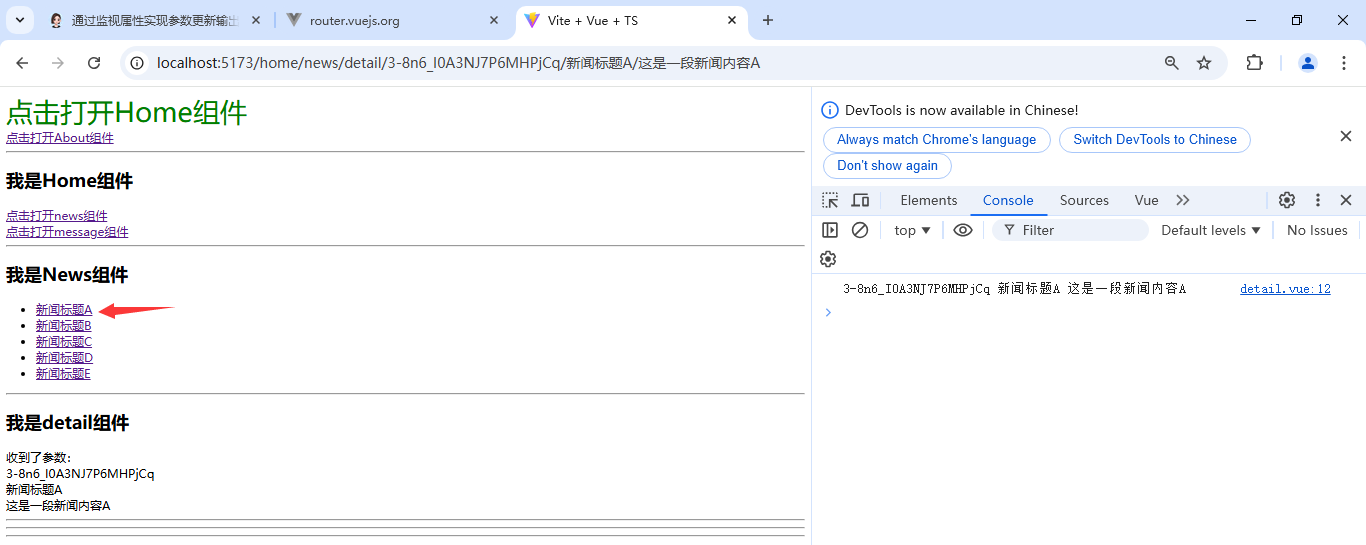The width and height of the screenshot is (1366, 545).
Task: Reload the current page
Action: 94,63
